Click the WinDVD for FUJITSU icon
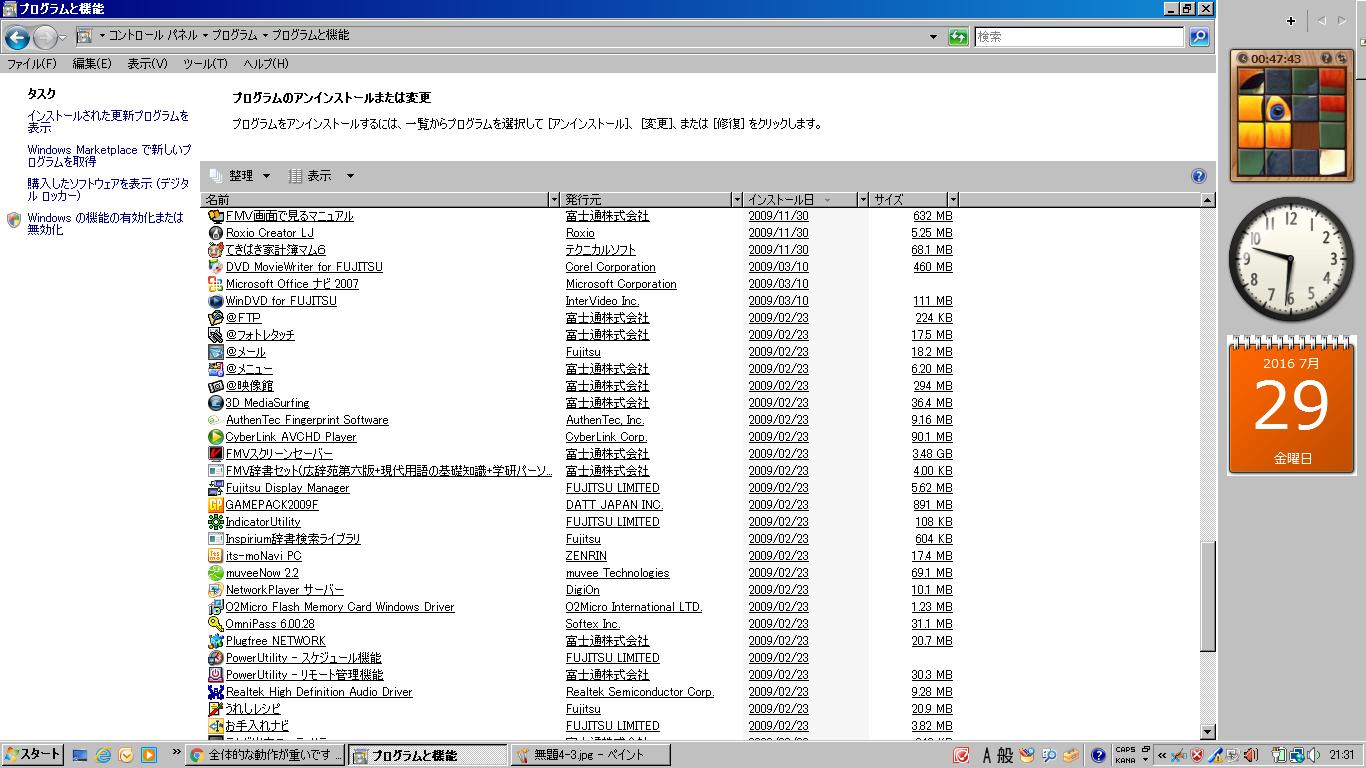 (215, 301)
